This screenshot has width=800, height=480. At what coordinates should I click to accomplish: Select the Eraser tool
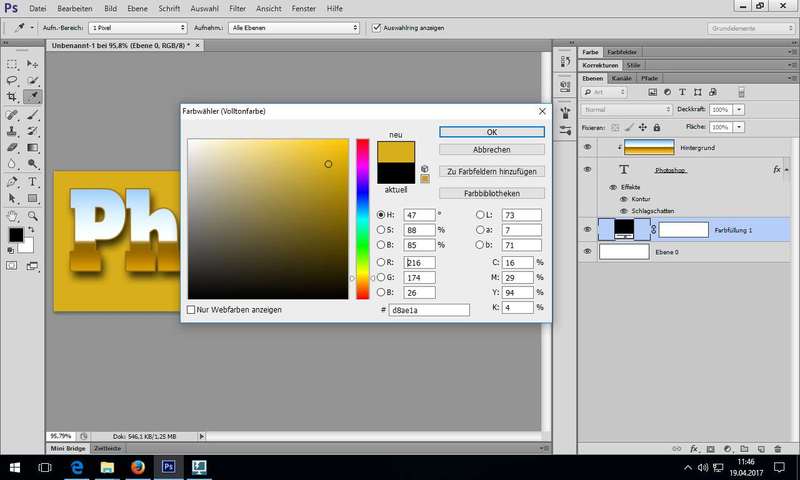pyautogui.click(x=13, y=148)
